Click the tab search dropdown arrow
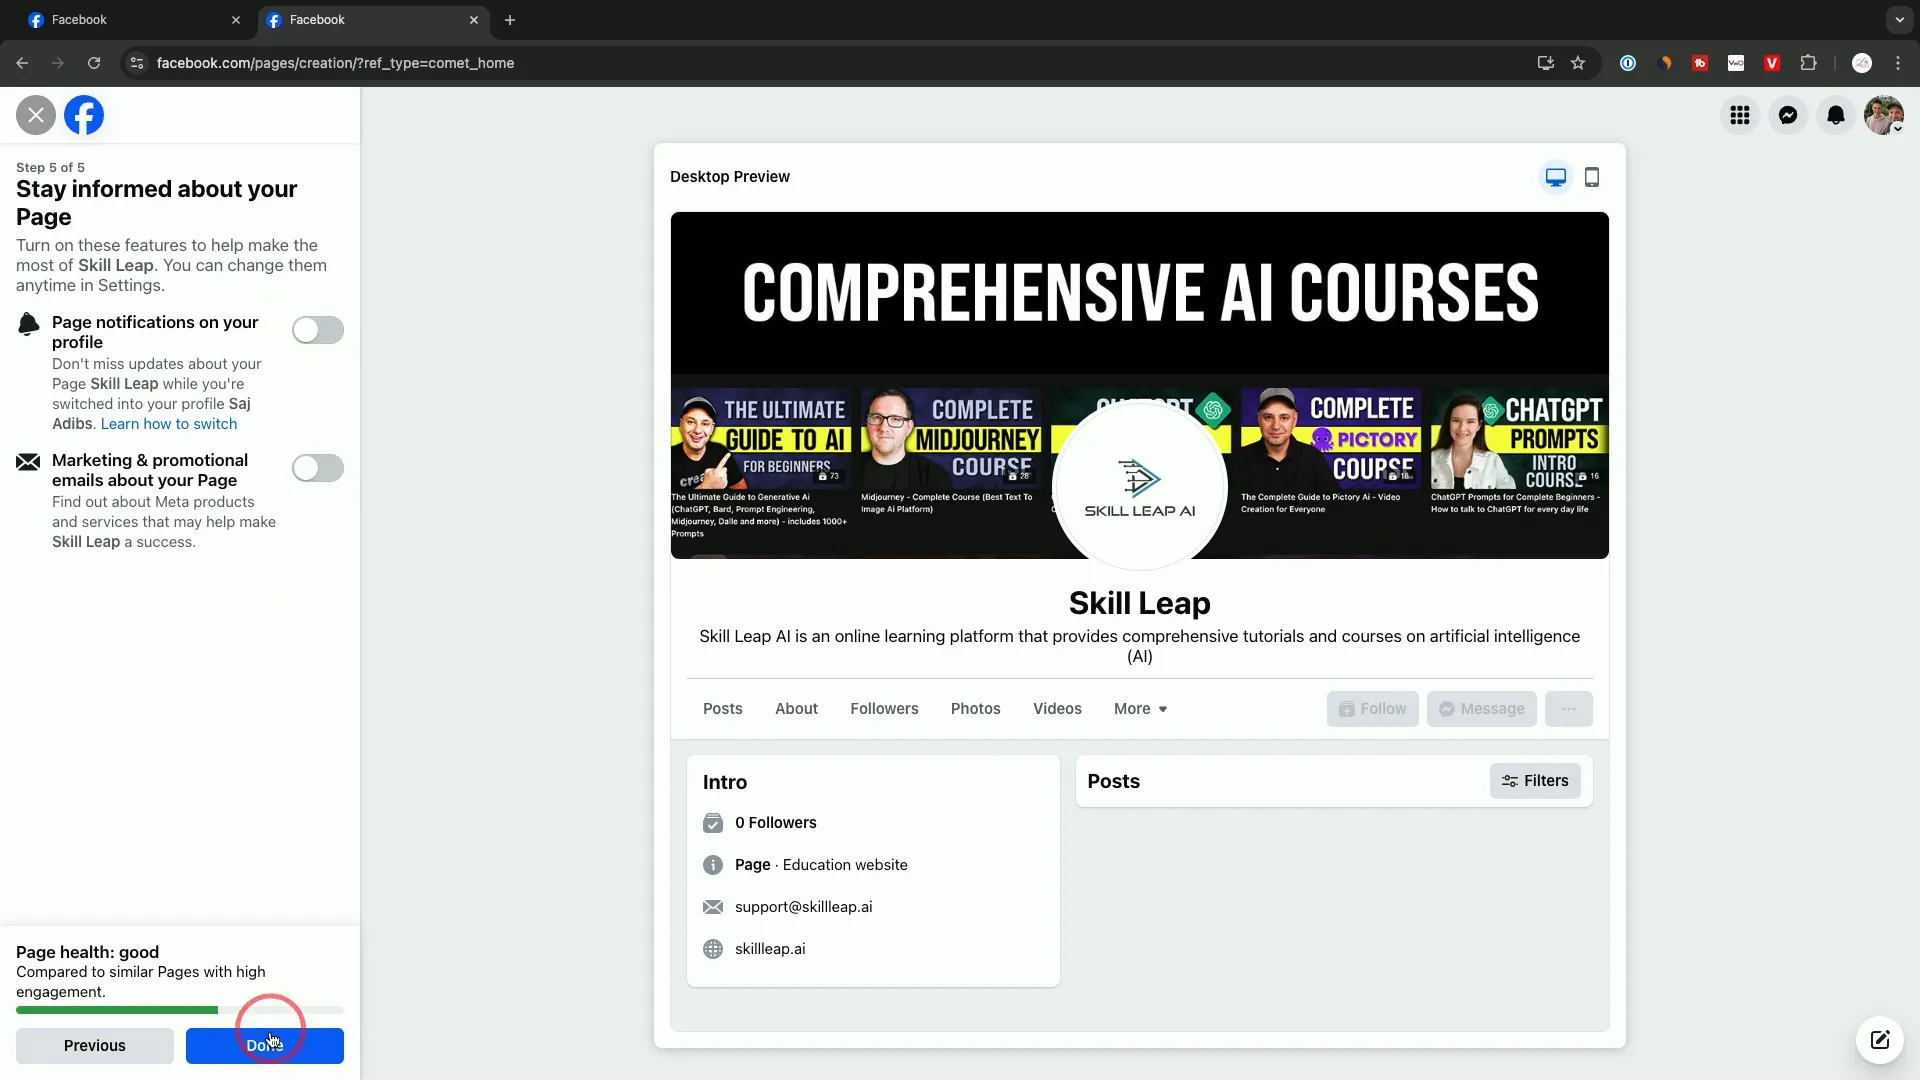Viewport: 1920px width, 1080px height. click(1899, 20)
